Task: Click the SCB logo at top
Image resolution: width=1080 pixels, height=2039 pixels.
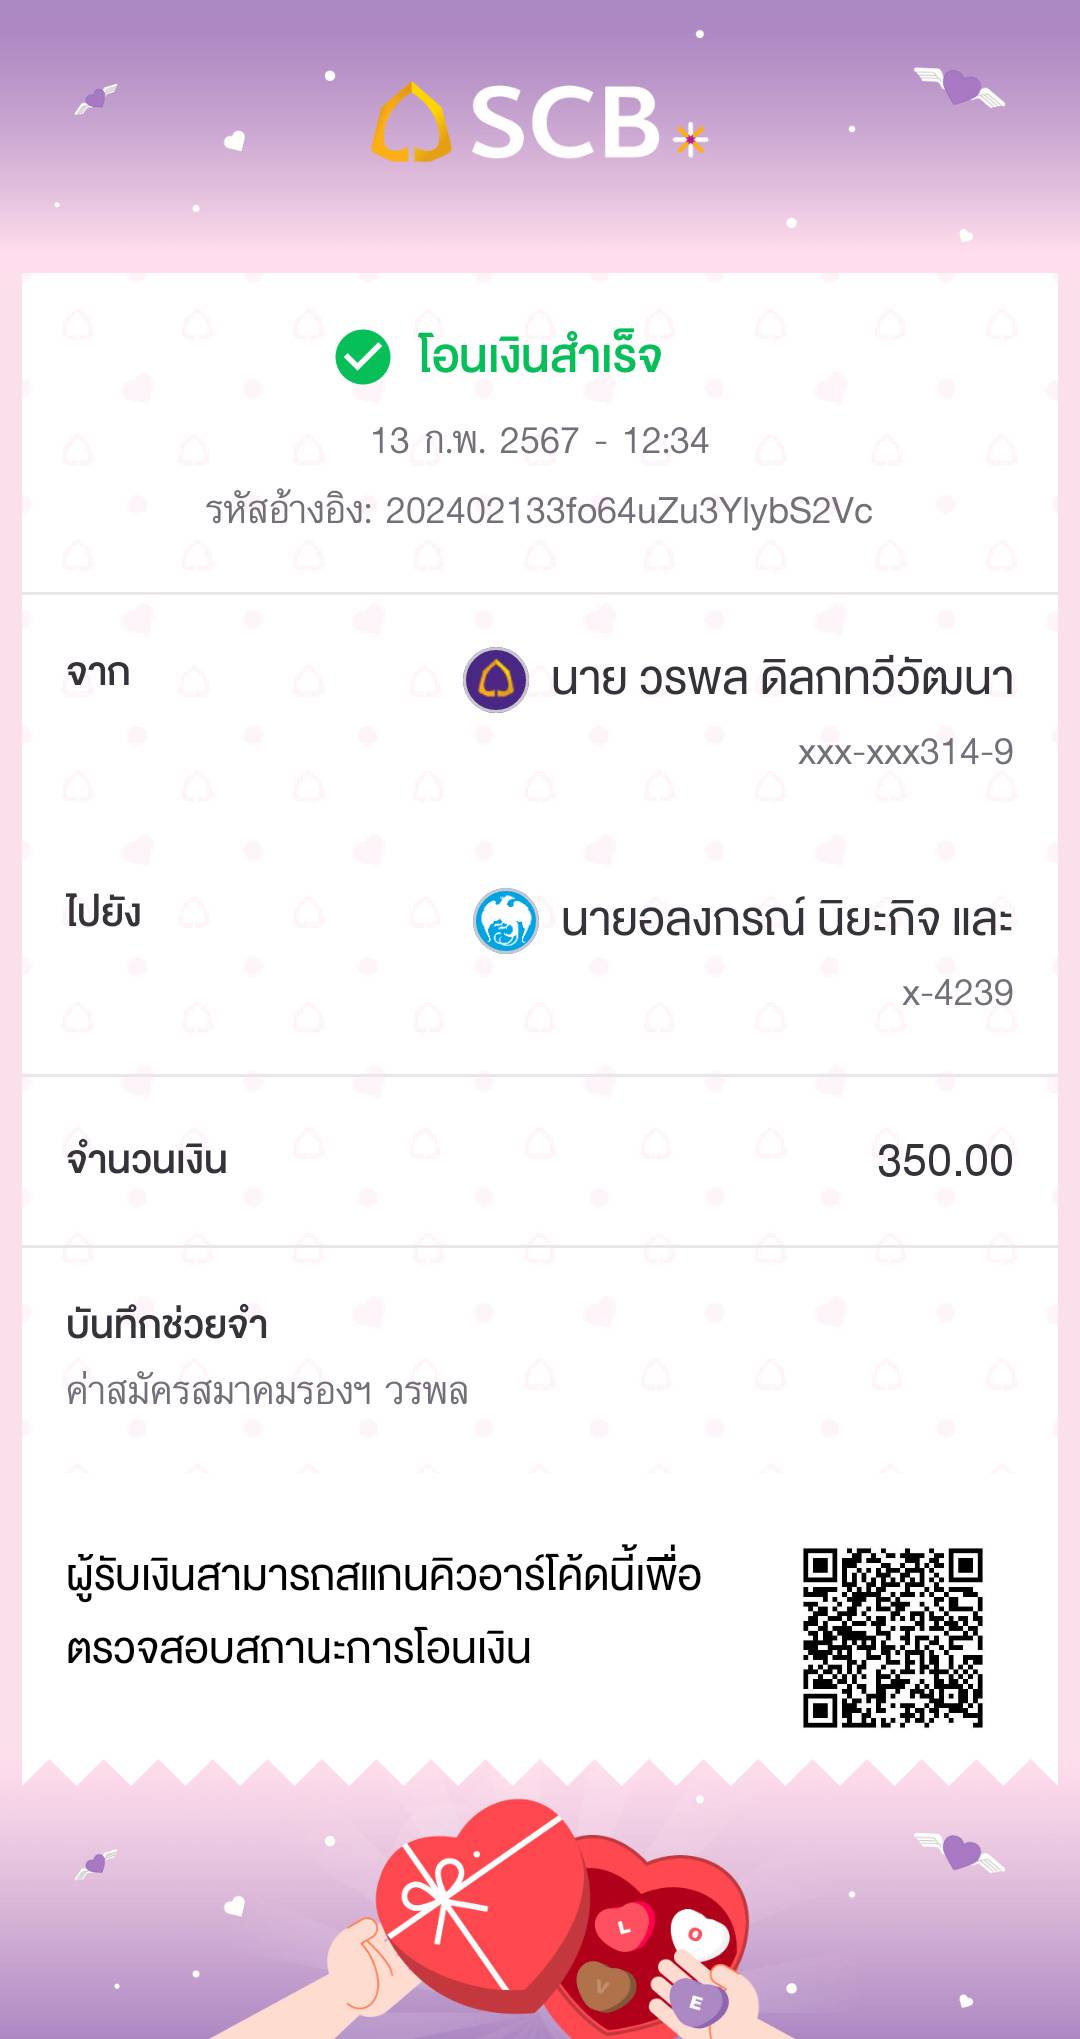Action: (x=516, y=123)
